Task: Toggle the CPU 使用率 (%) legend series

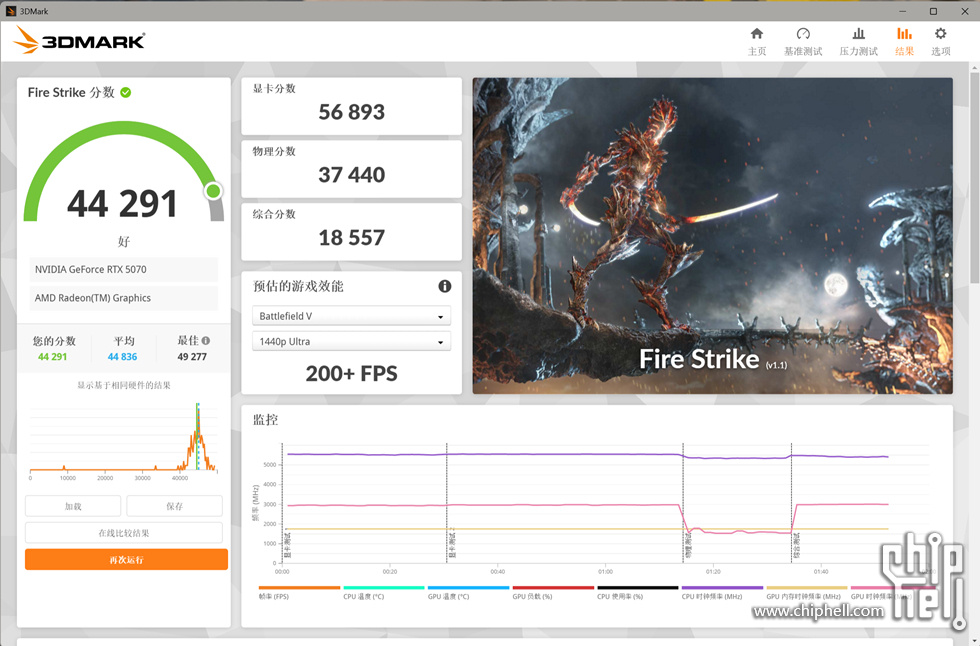Action: pyautogui.click(x=638, y=593)
